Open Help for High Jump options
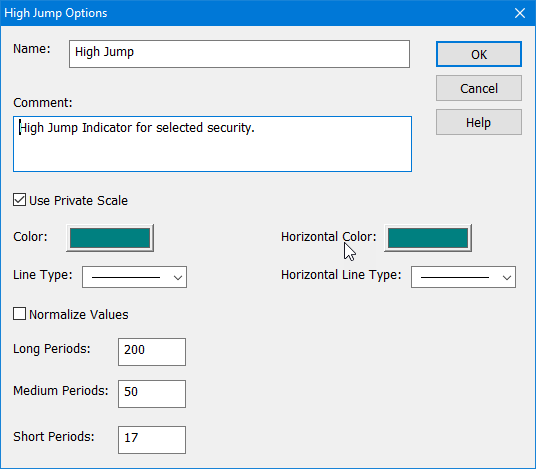536x469 pixels. pyautogui.click(x=479, y=122)
